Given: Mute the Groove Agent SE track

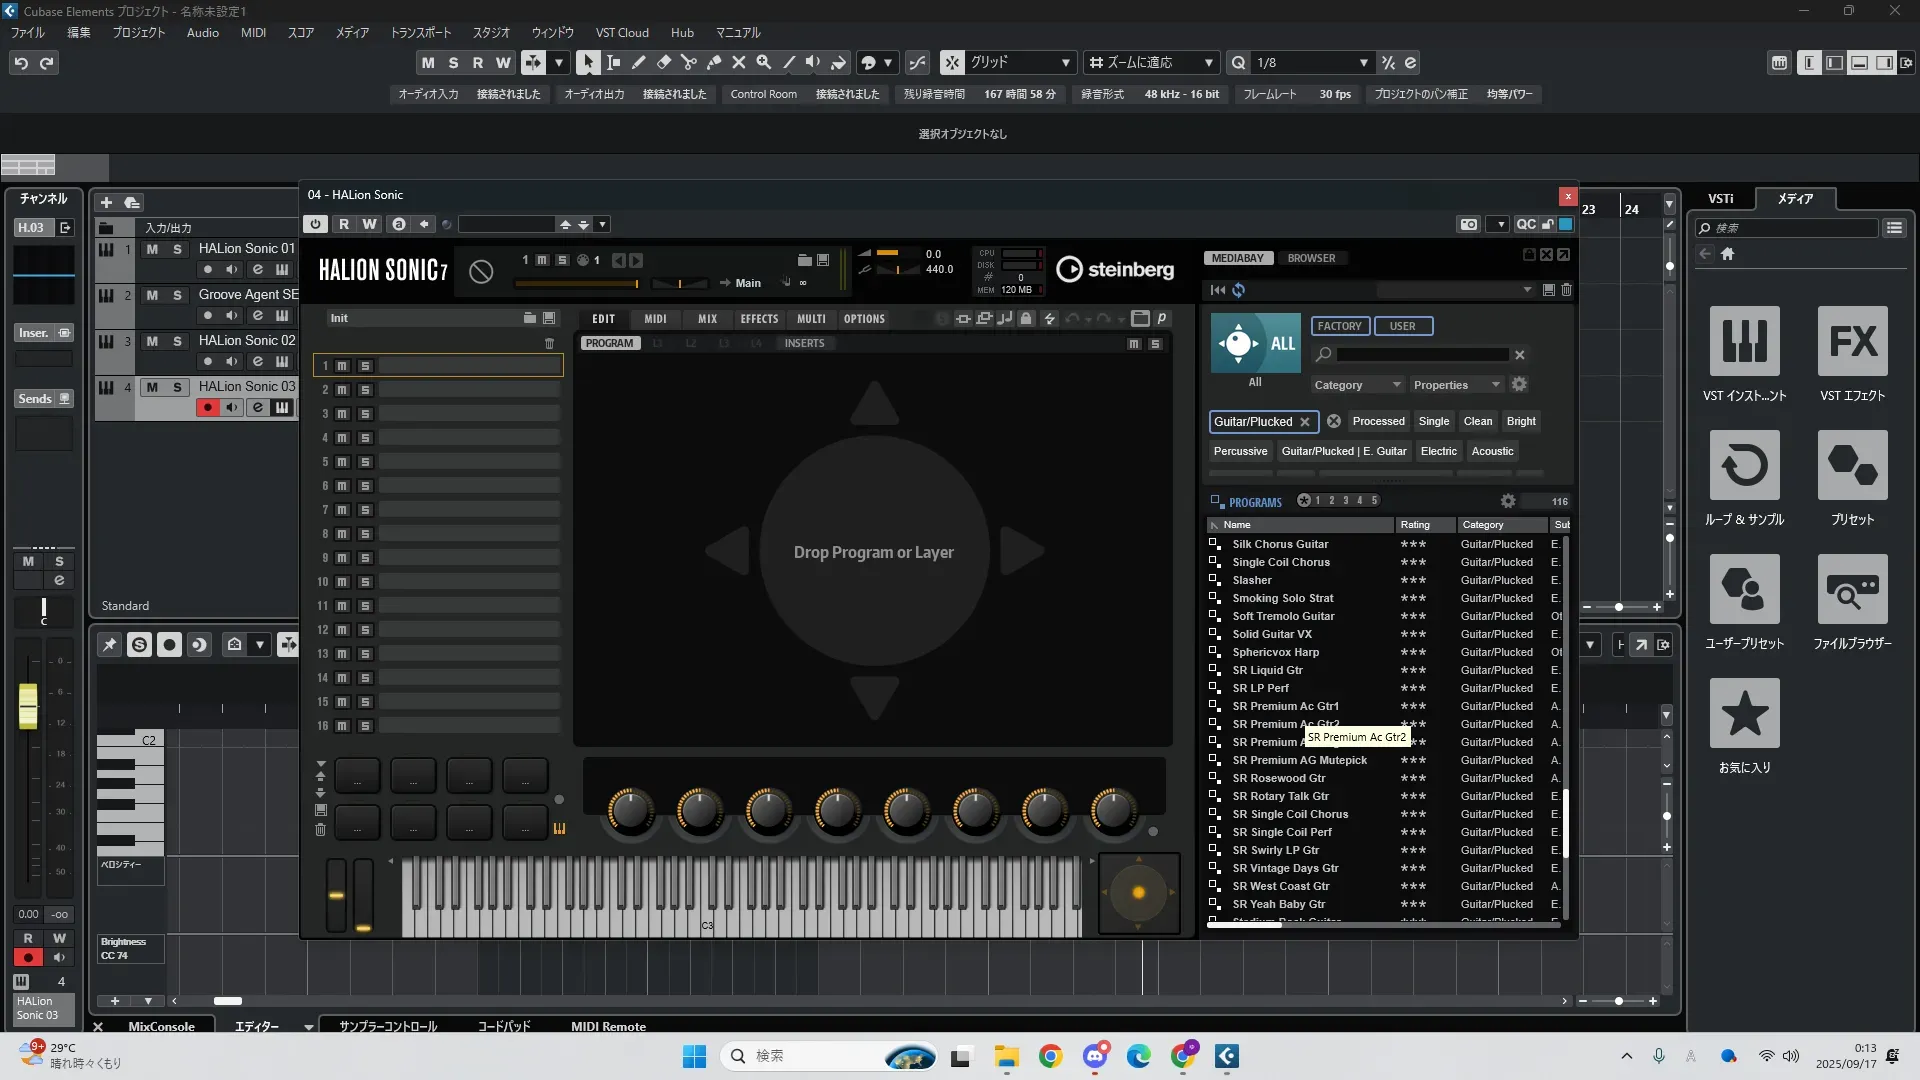Looking at the screenshot, I should (x=152, y=295).
